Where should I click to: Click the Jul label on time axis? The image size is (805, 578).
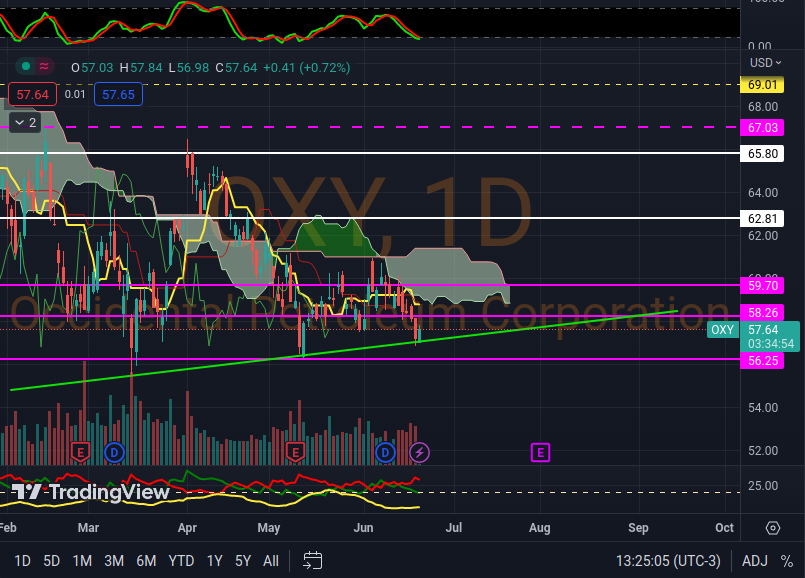[454, 528]
